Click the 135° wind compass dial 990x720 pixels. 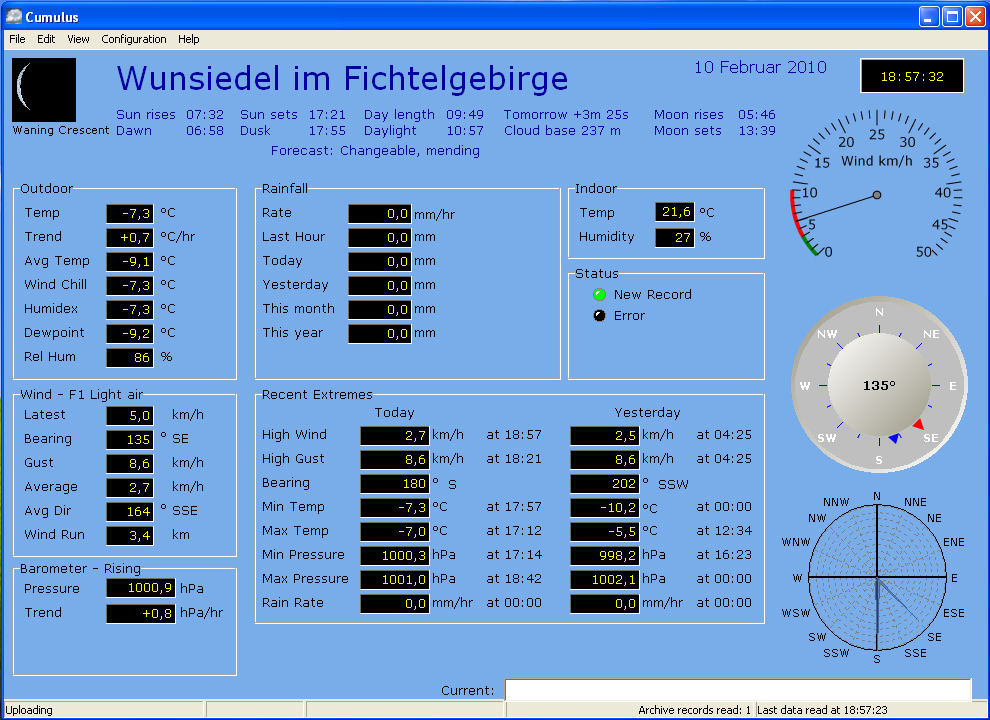click(x=879, y=385)
